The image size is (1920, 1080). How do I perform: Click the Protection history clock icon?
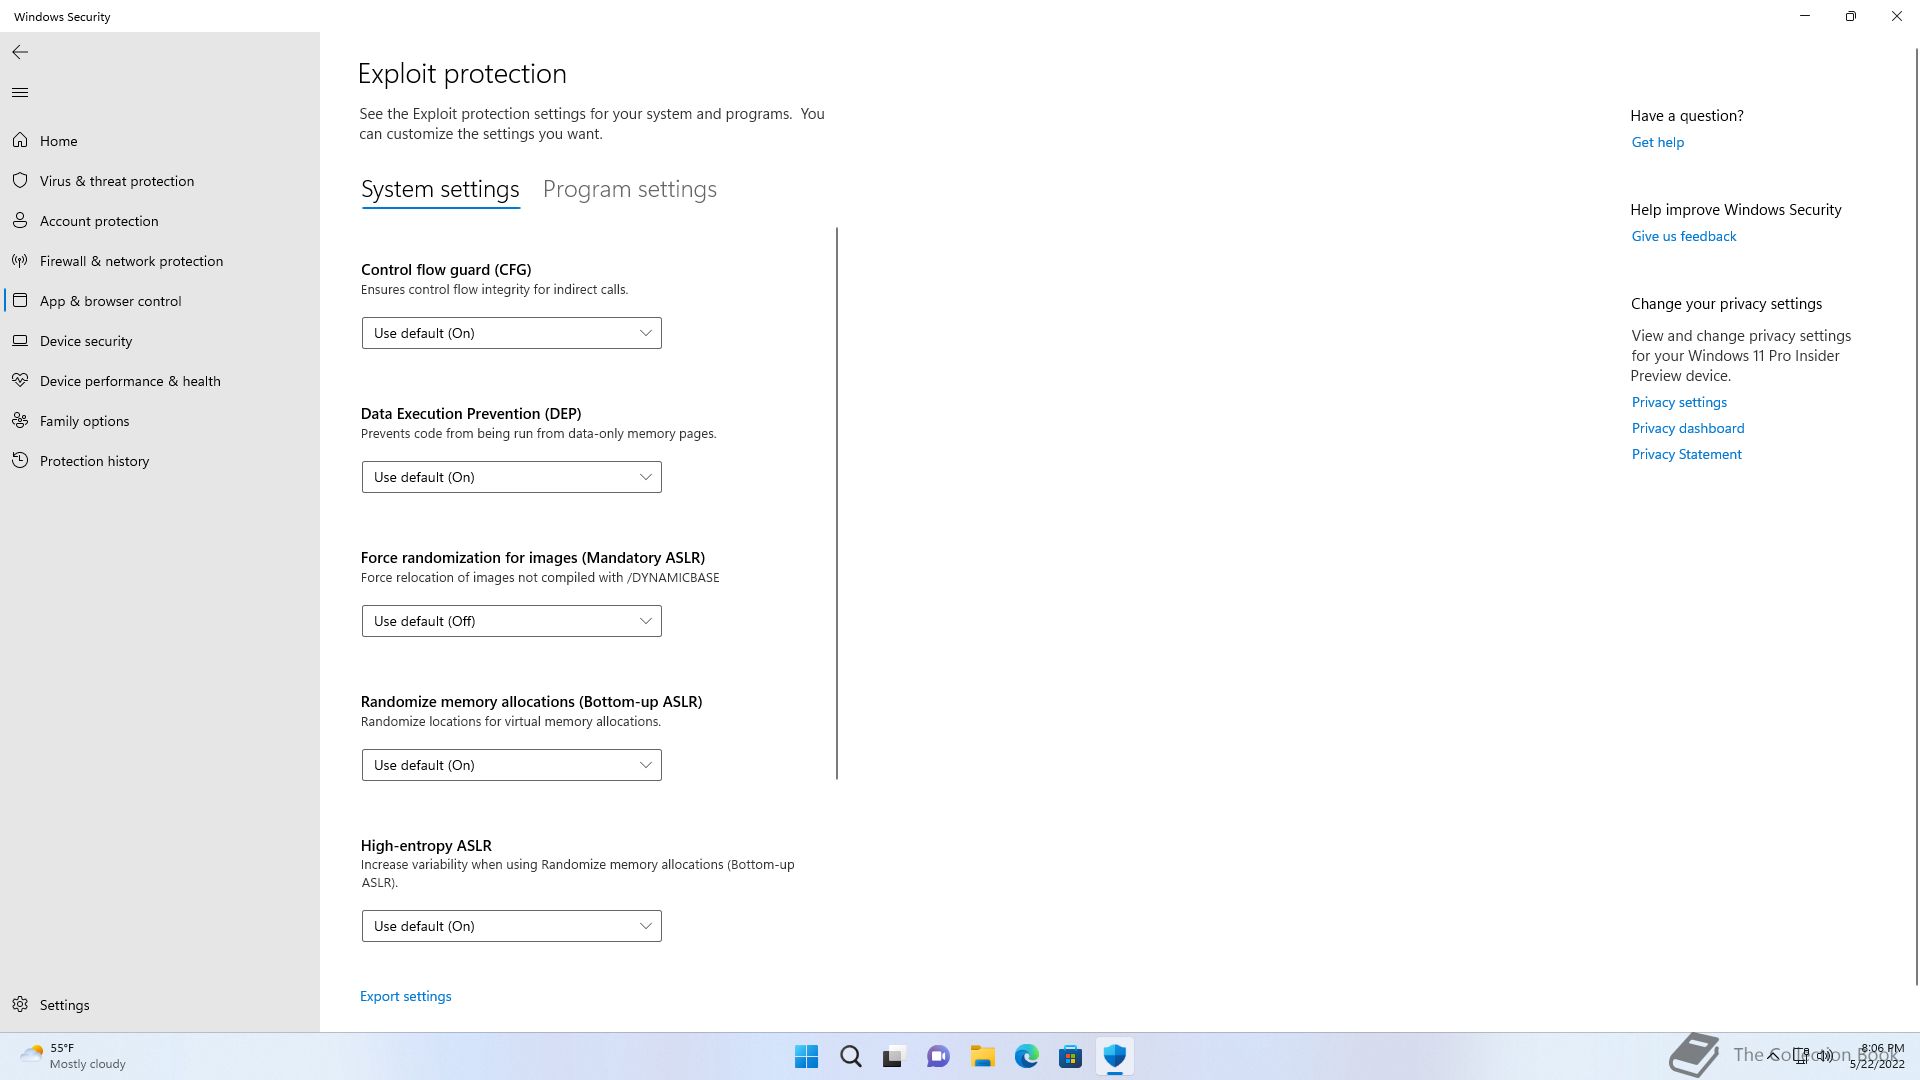coord(20,461)
